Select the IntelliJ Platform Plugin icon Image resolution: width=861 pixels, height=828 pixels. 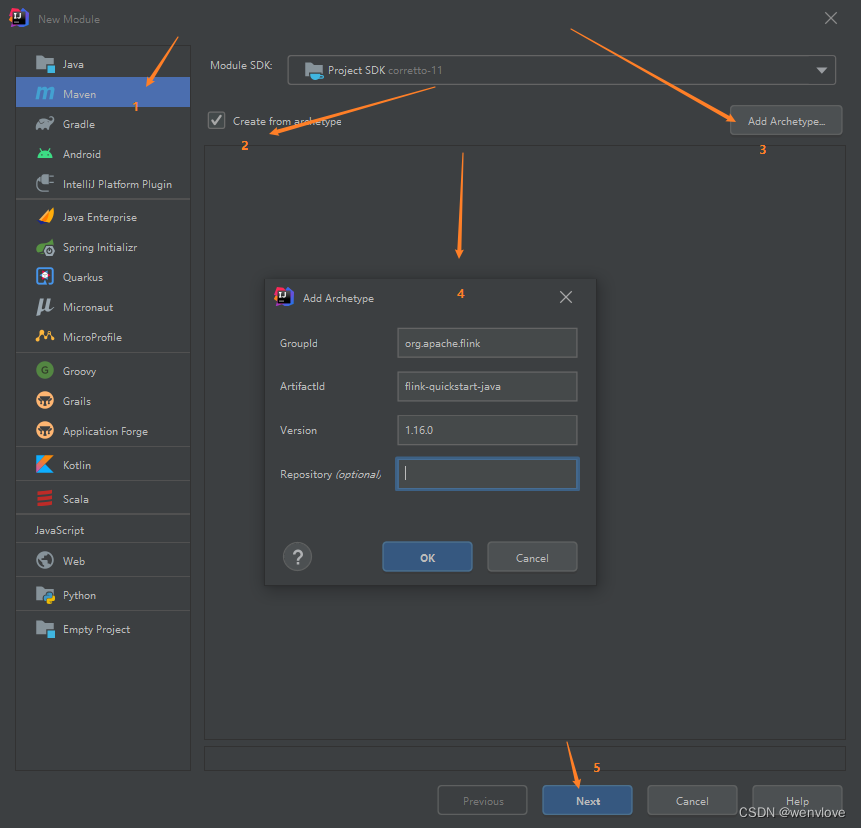click(x=45, y=183)
